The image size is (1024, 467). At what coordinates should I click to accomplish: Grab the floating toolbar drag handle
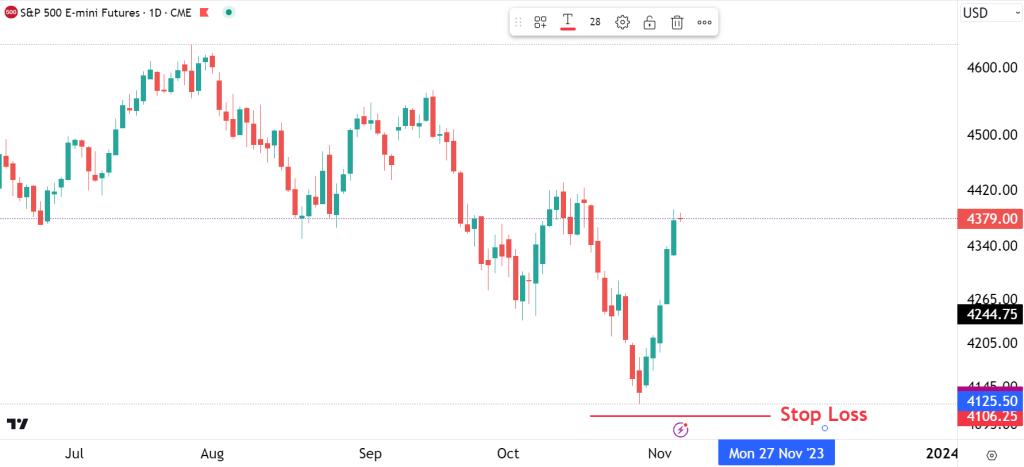518,22
